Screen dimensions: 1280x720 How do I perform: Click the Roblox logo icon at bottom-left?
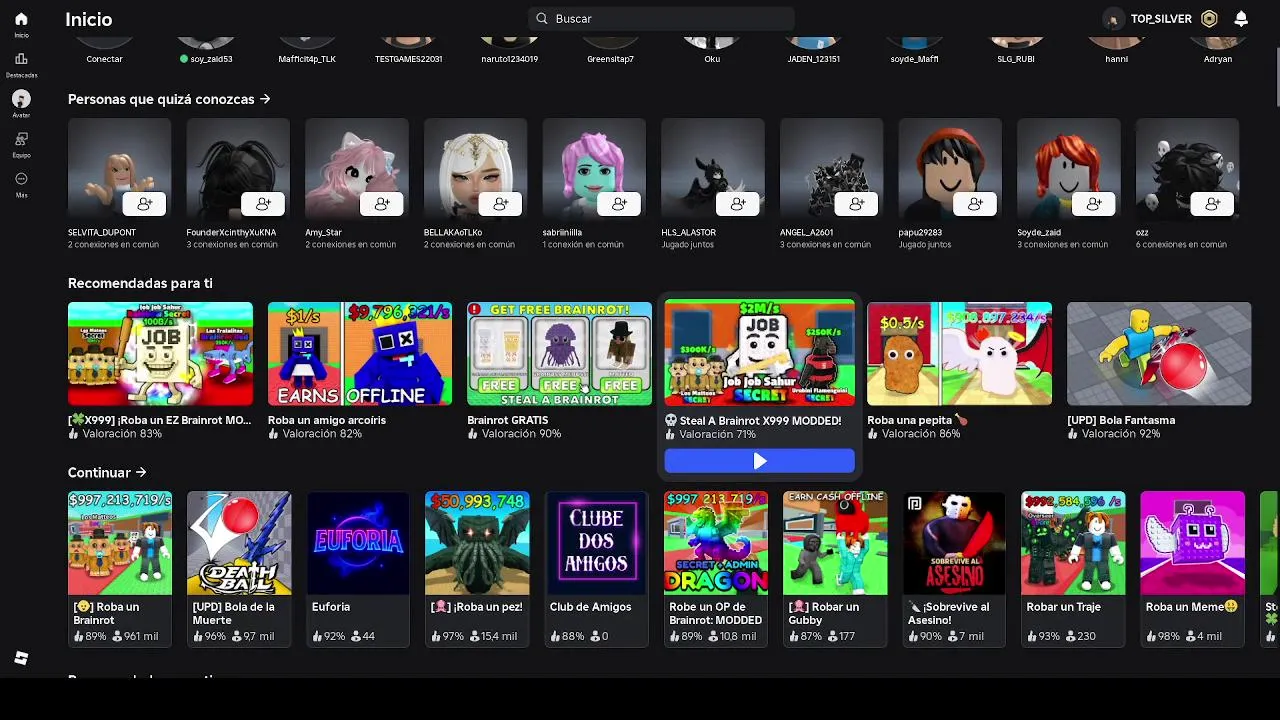[21, 658]
